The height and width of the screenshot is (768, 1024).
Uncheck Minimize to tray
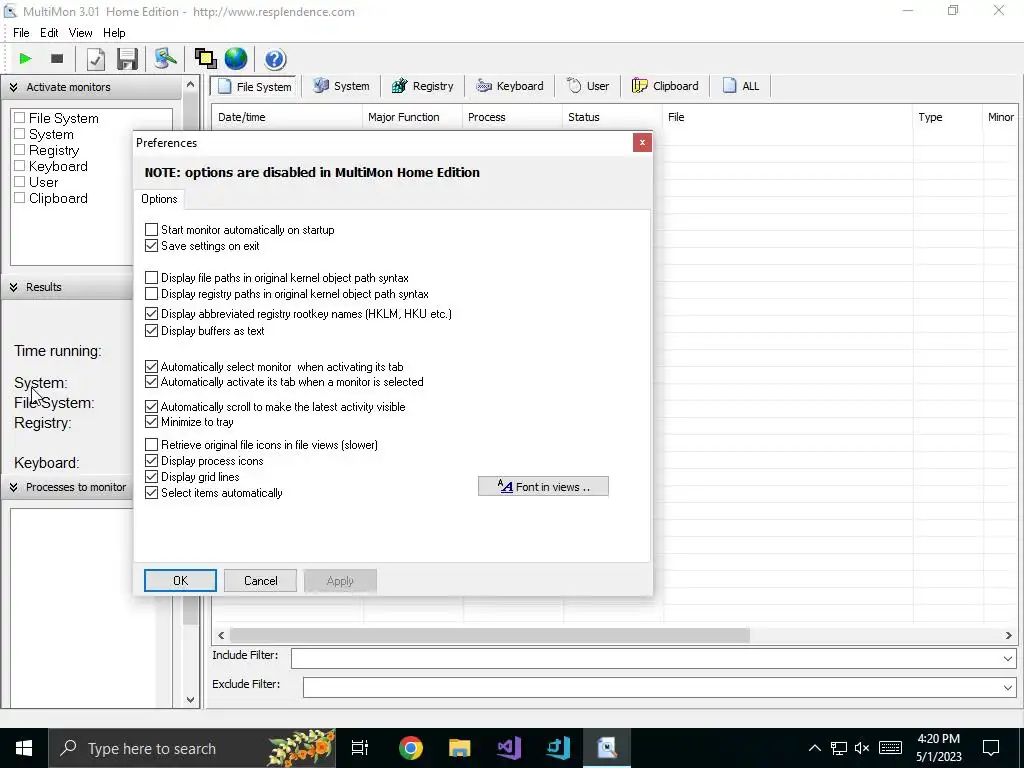point(152,422)
